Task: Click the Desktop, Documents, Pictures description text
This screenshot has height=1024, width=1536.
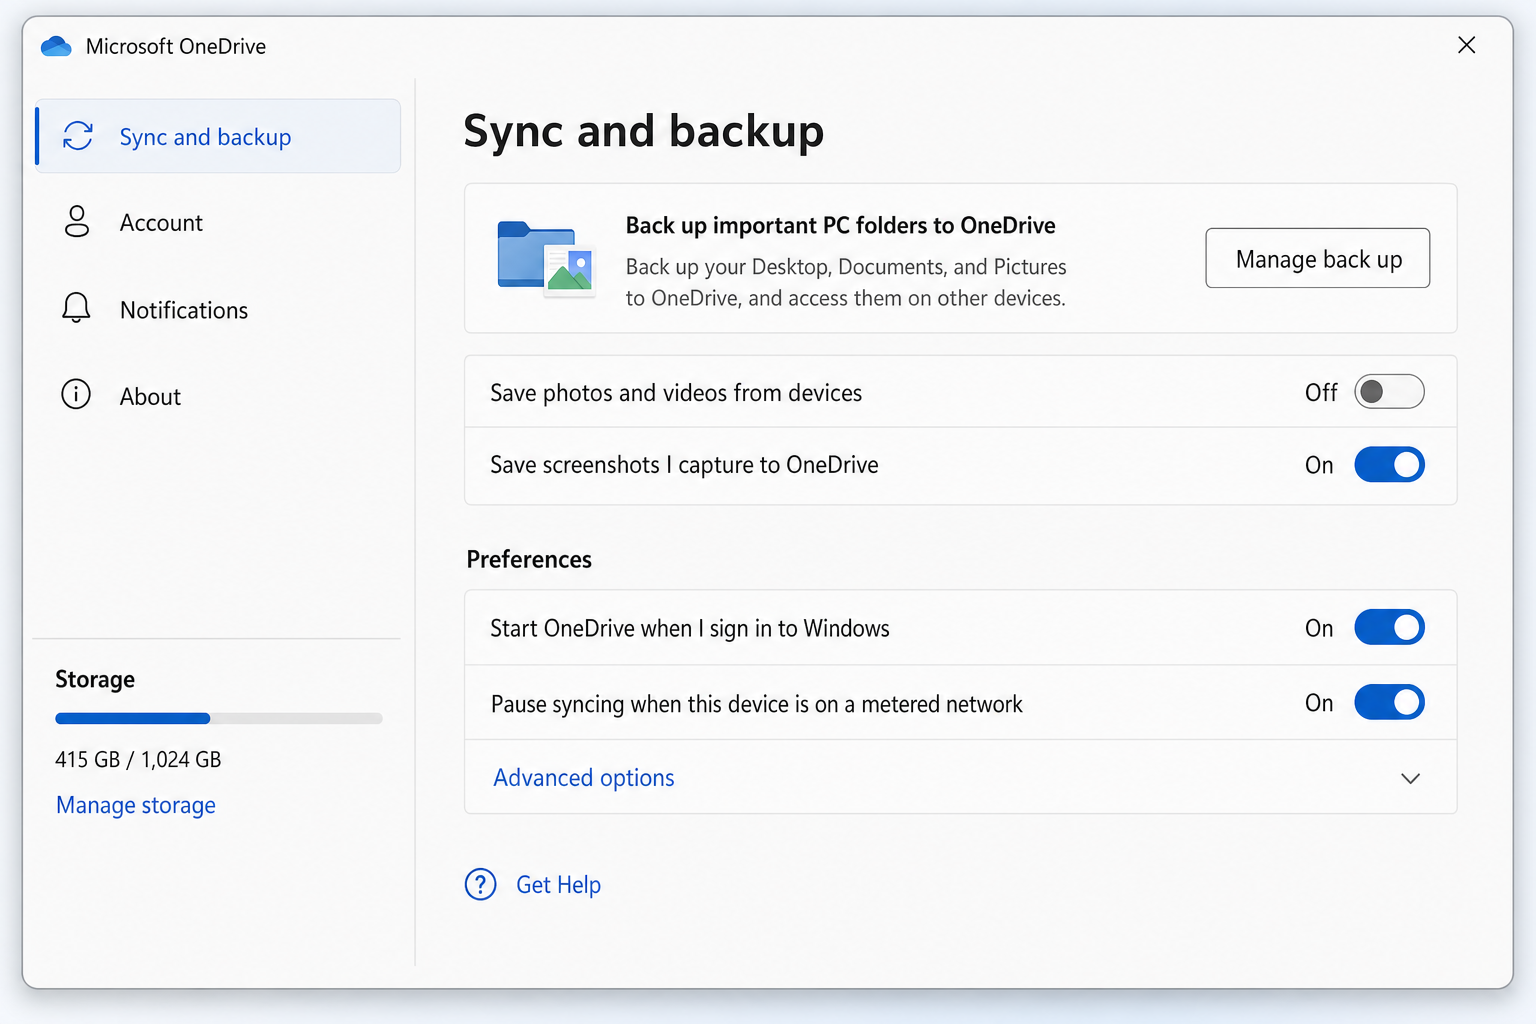Action: 846,282
